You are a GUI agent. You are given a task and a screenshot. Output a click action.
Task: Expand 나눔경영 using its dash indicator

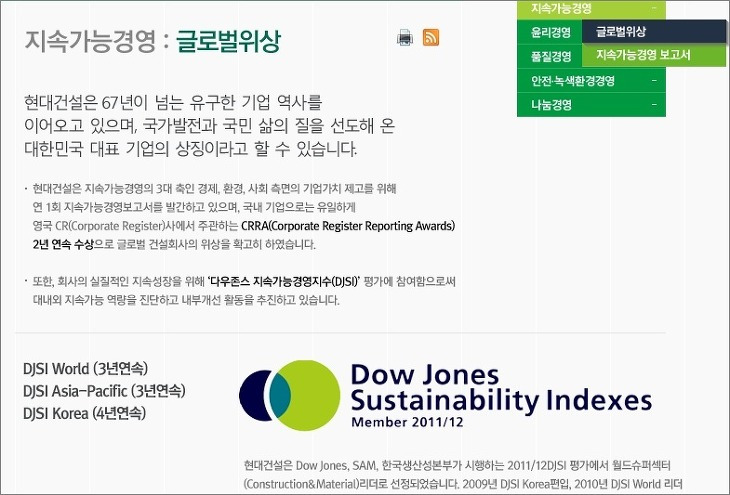click(x=654, y=104)
